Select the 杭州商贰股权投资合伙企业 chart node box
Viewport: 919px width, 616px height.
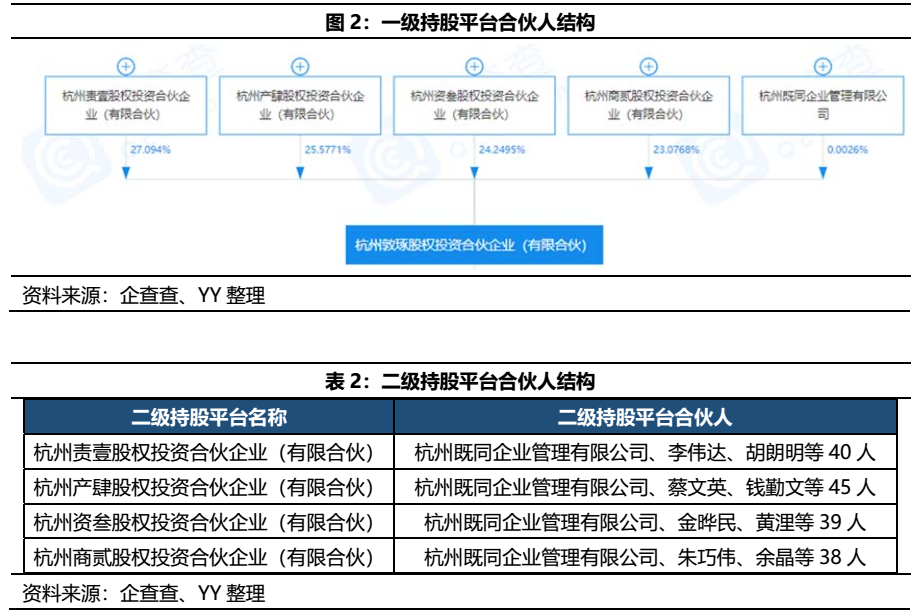point(648,105)
